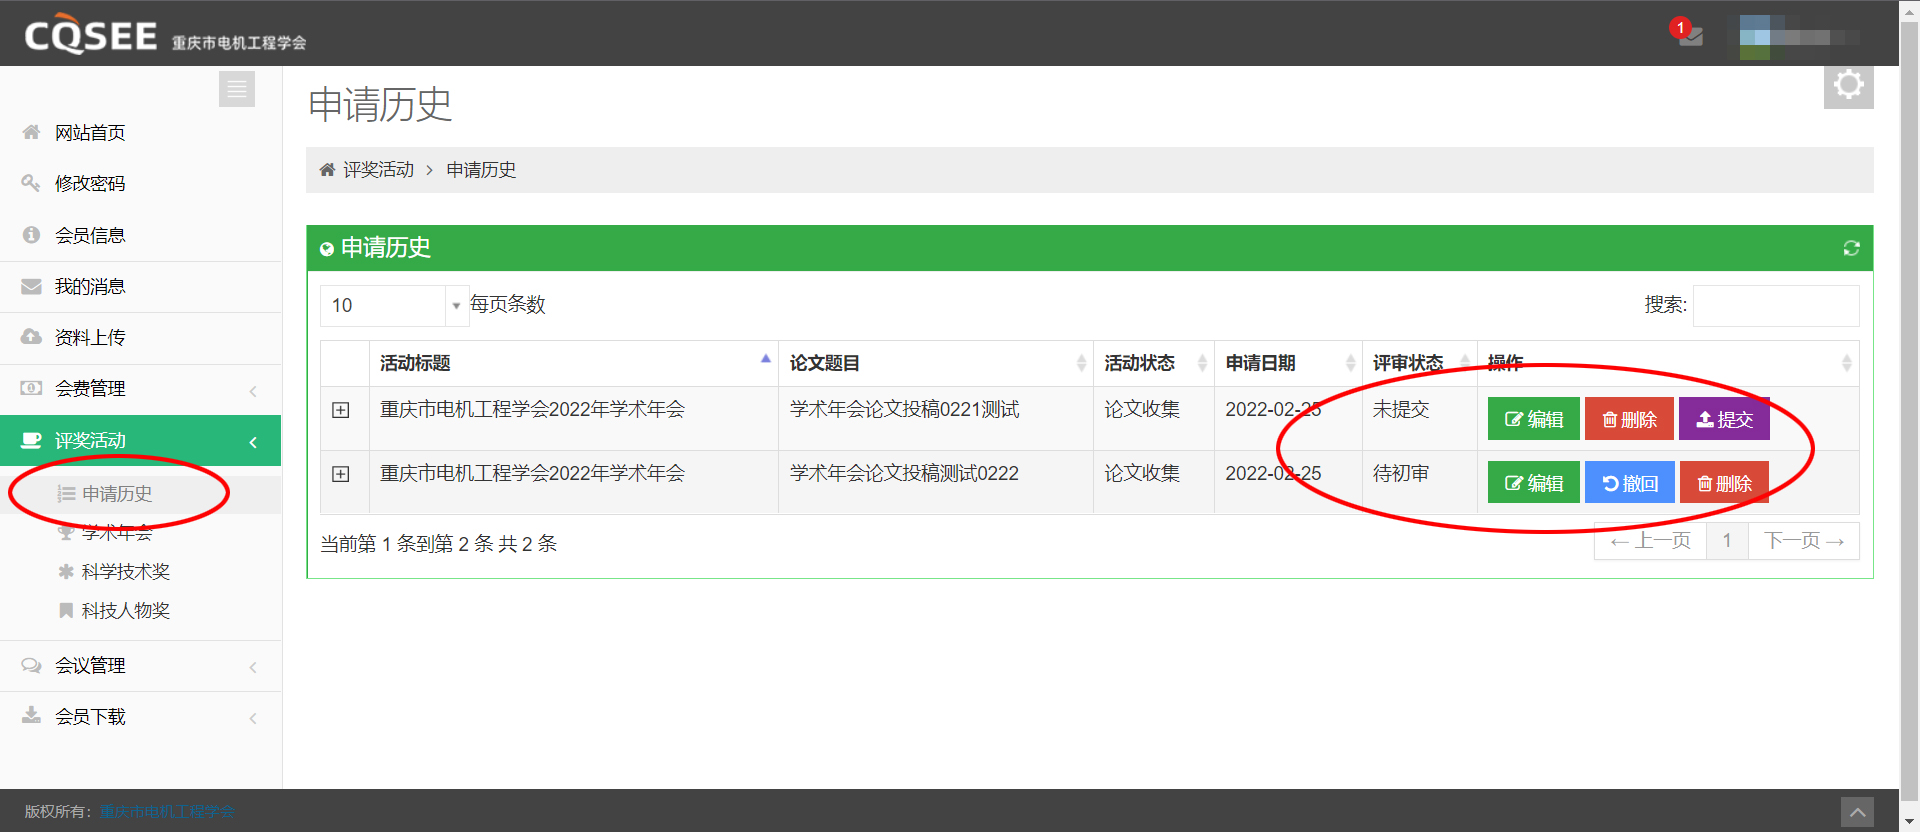The image size is (1920, 832).
Task: Sort table by 评审状态 column
Action: (x=1420, y=363)
